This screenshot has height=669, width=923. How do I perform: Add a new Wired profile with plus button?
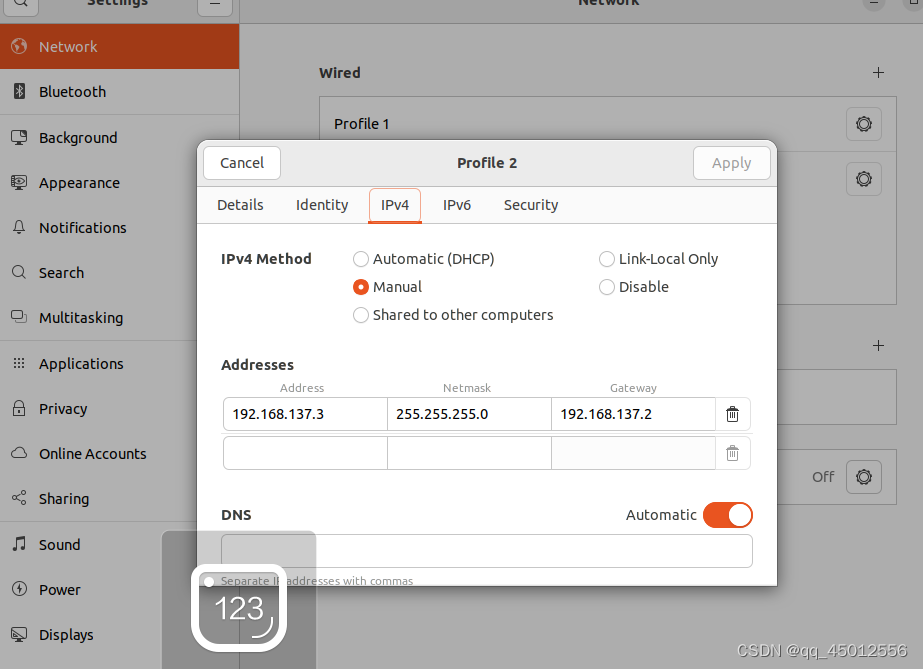[x=878, y=72]
